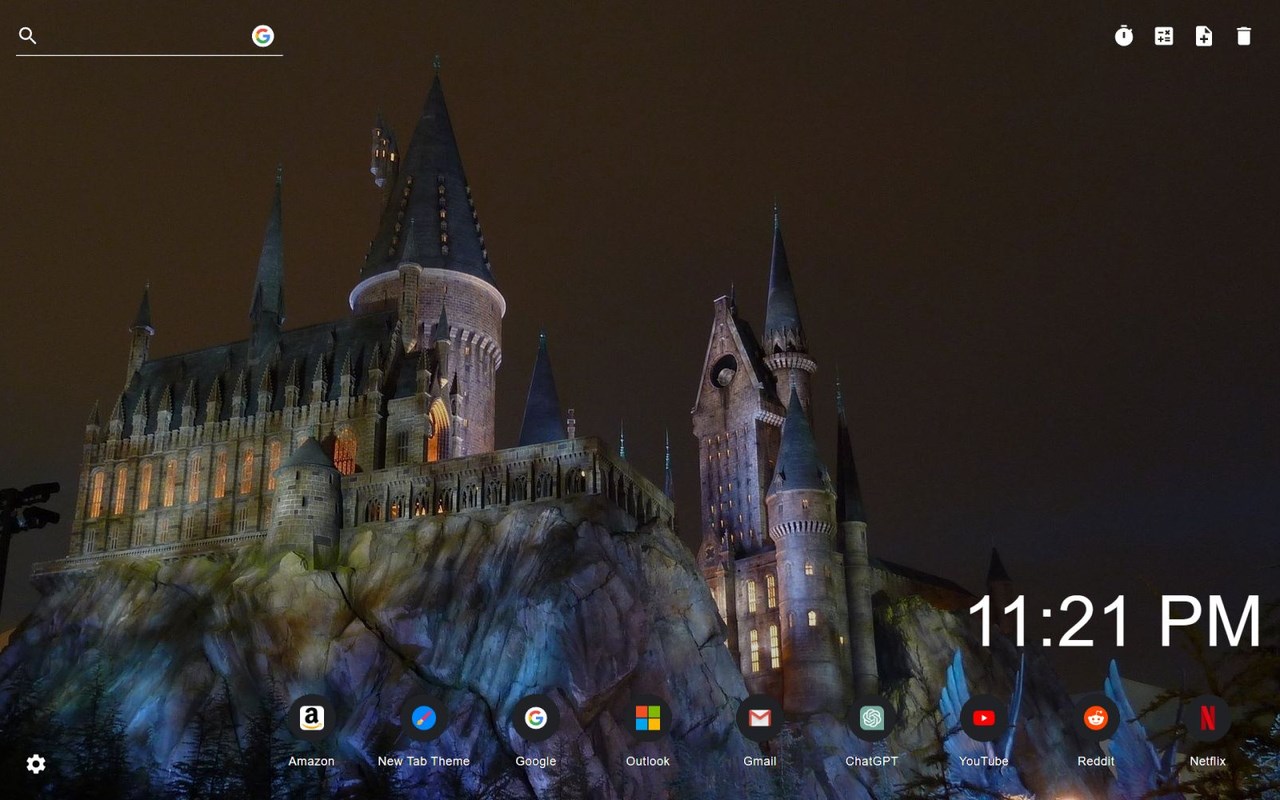This screenshot has width=1280, height=800.
Task: Click the ChatGPT text label
Action: 872,761
